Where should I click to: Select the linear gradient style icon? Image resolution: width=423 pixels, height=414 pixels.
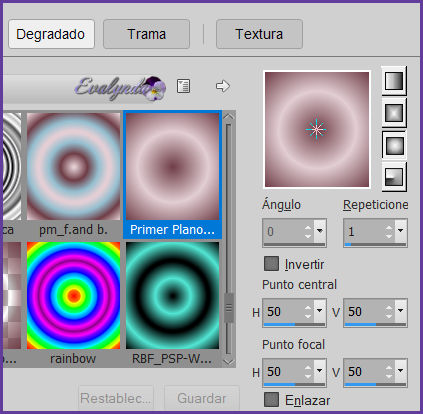pos(394,81)
